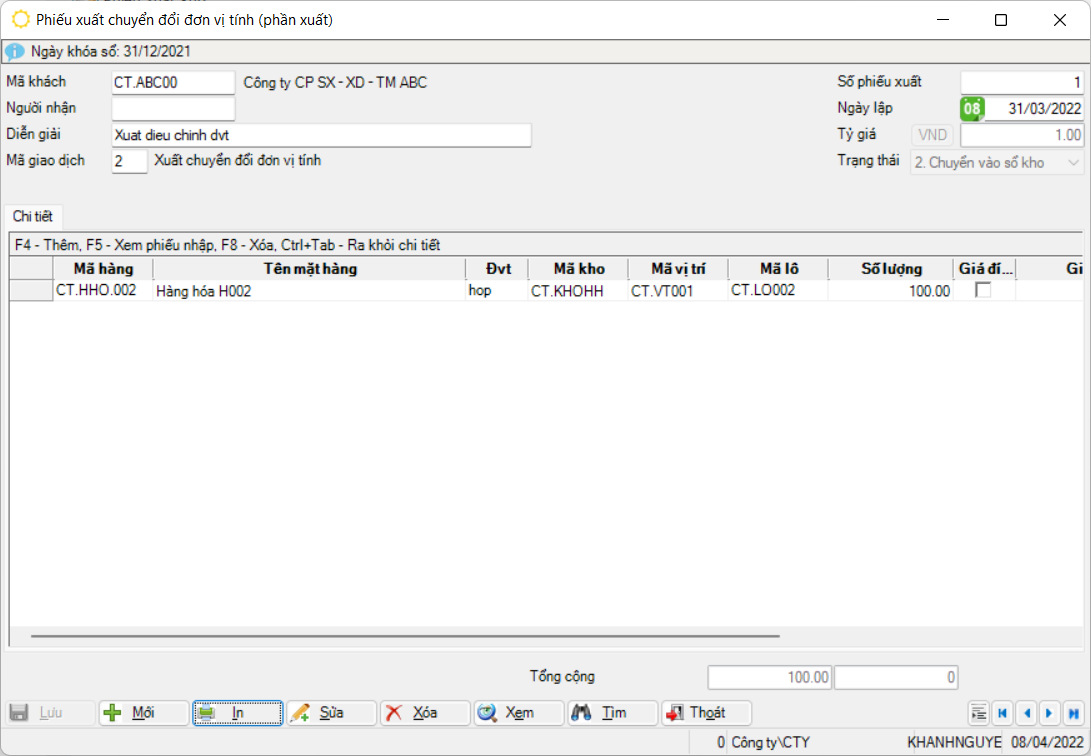Select the Chi tiết tab
1091x756 pixels.
click(33, 217)
